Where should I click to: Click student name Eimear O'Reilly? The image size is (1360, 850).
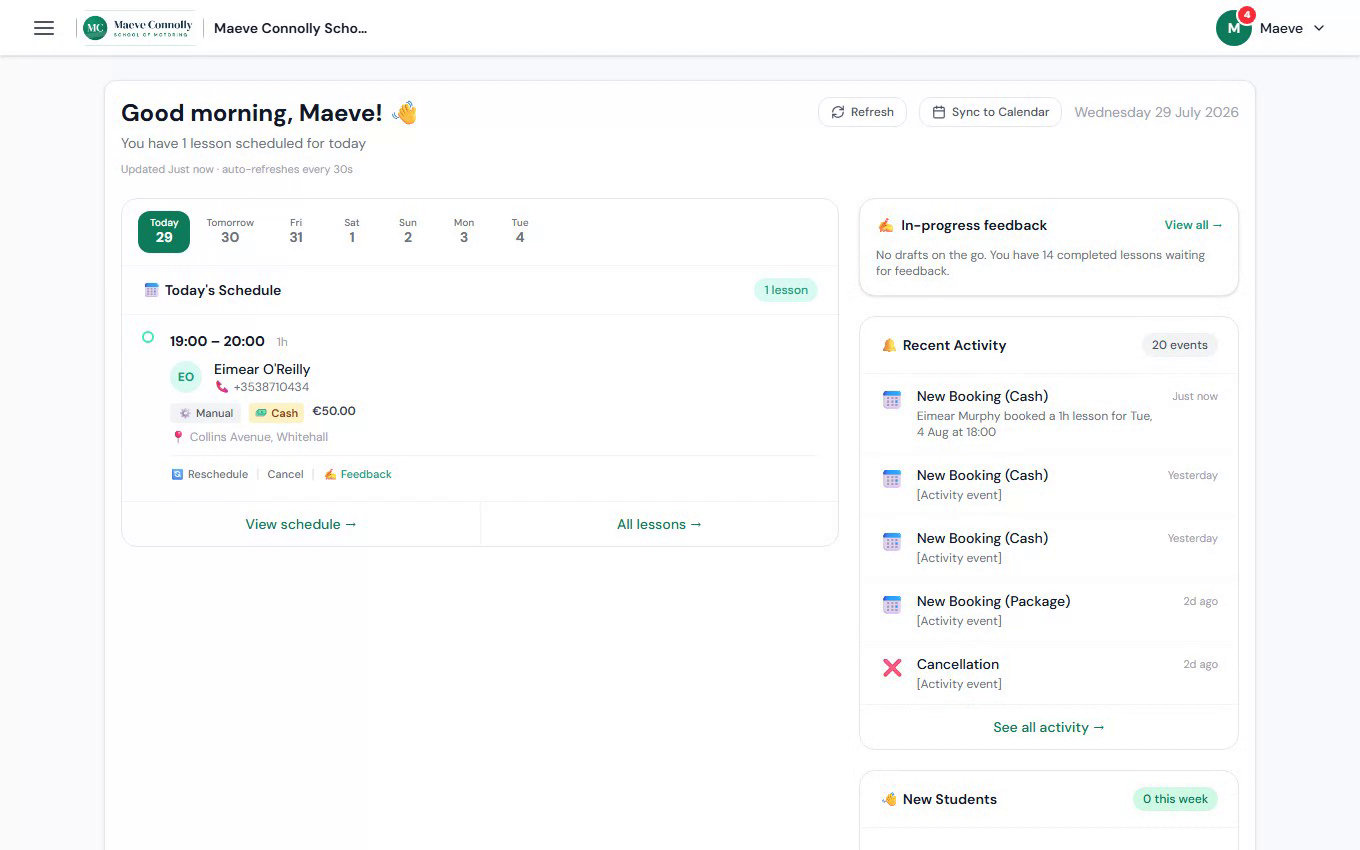pyautogui.click(x=262, y=369)
